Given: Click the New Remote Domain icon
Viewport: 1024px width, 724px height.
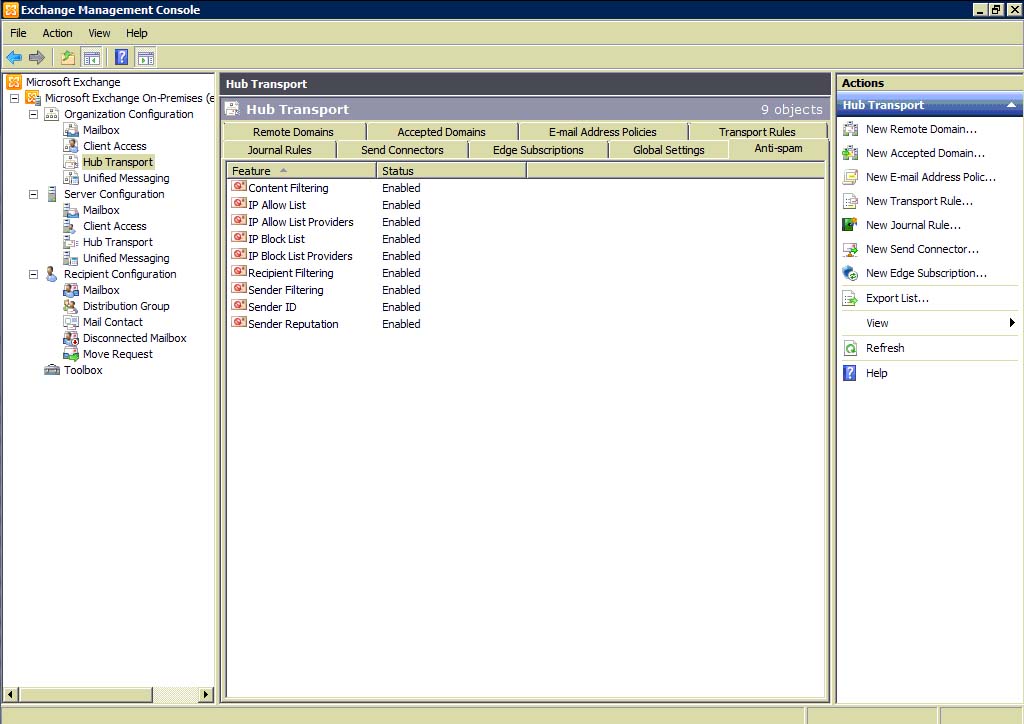Looking at the screenshot, I should point(850,129).
